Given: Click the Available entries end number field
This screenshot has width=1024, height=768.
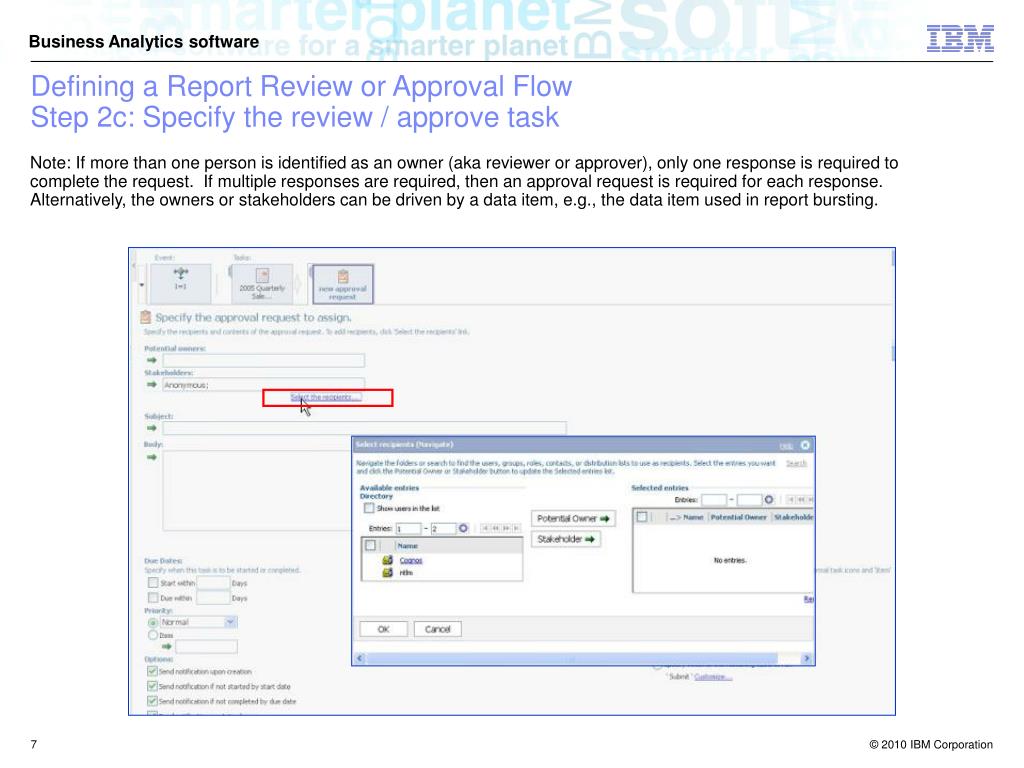Looking at the screenshot, I should [443, 528].
